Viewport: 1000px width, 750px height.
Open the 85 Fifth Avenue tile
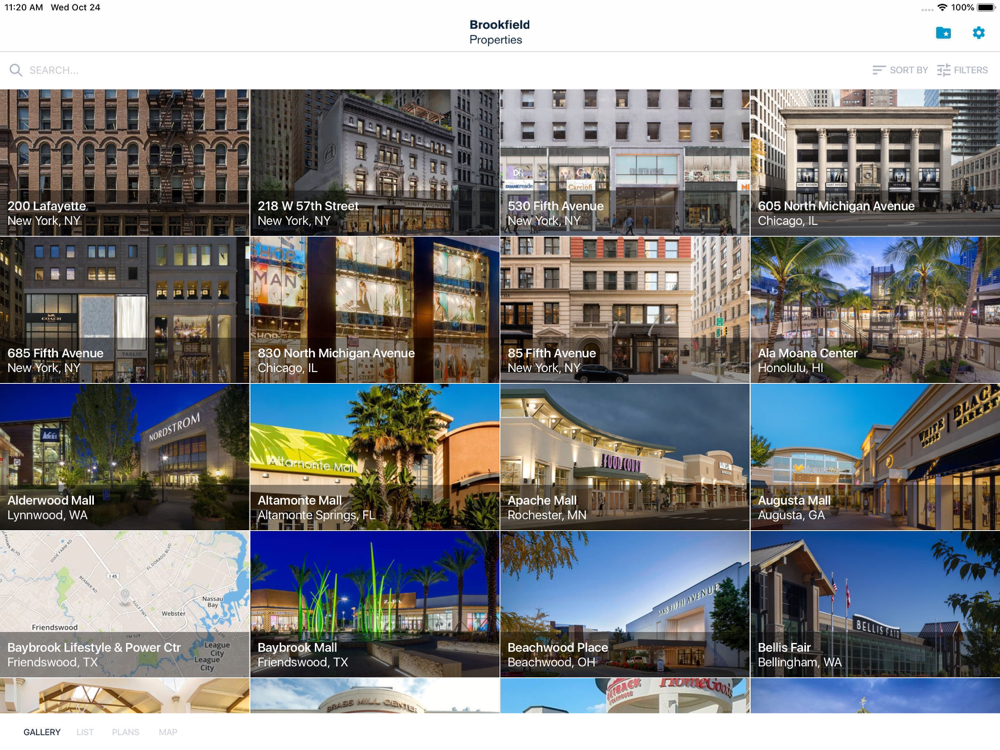coord(625,310)
